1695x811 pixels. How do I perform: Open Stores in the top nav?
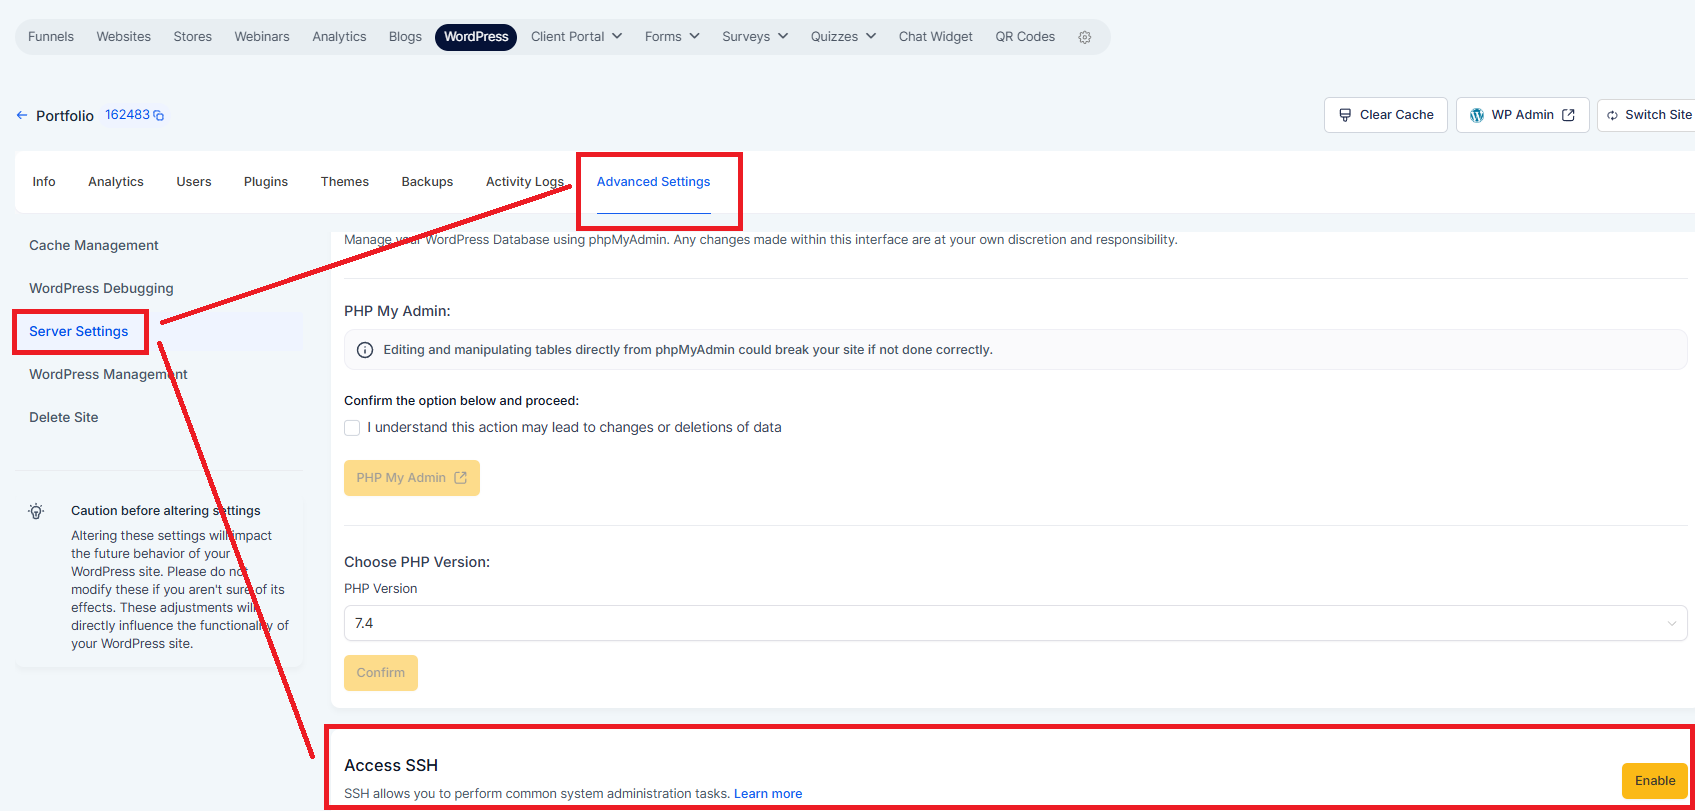click(x=193, y=37)
